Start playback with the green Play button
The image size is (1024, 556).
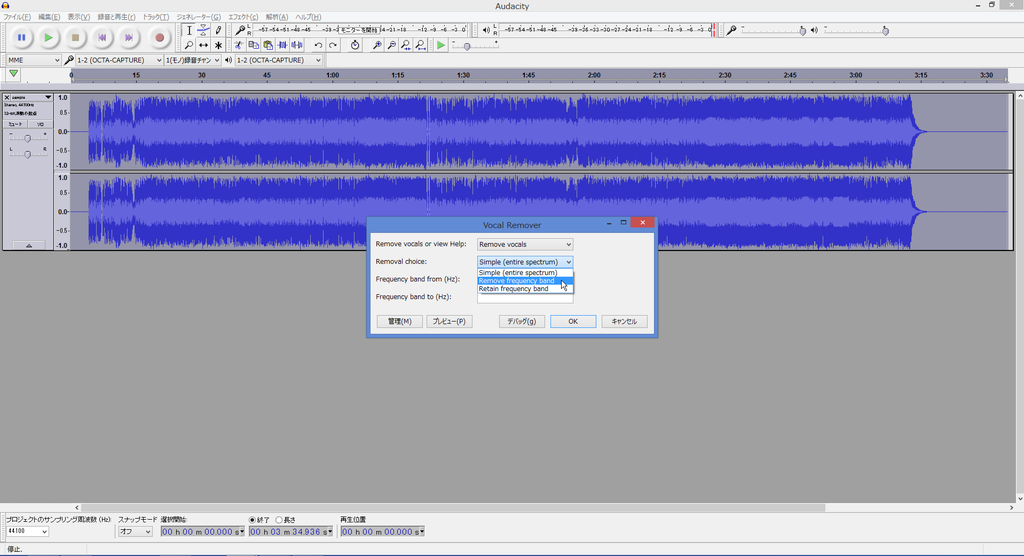pos(48,38)
